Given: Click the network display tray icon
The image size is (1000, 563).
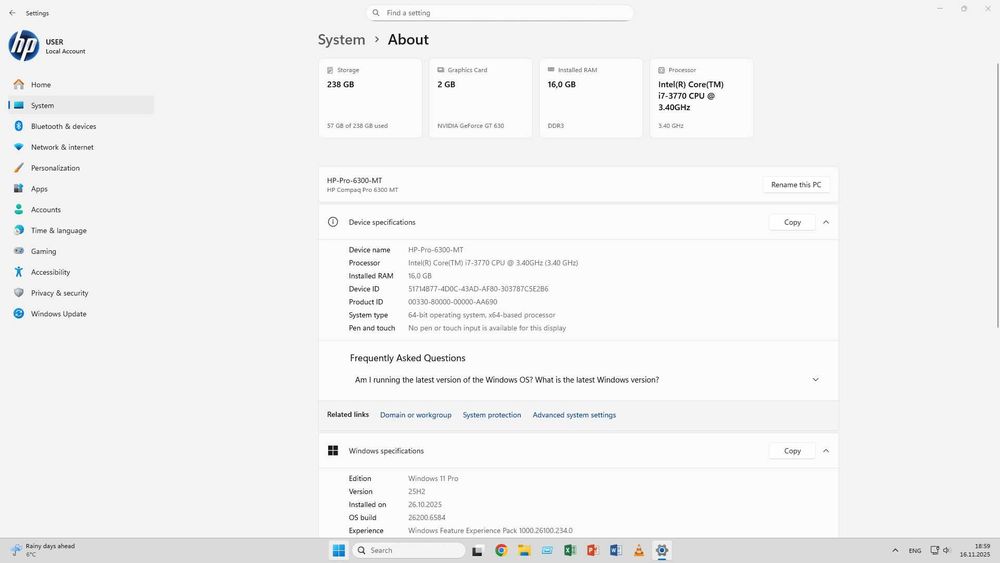Looking at the screenshot, I should pos(934,550).
